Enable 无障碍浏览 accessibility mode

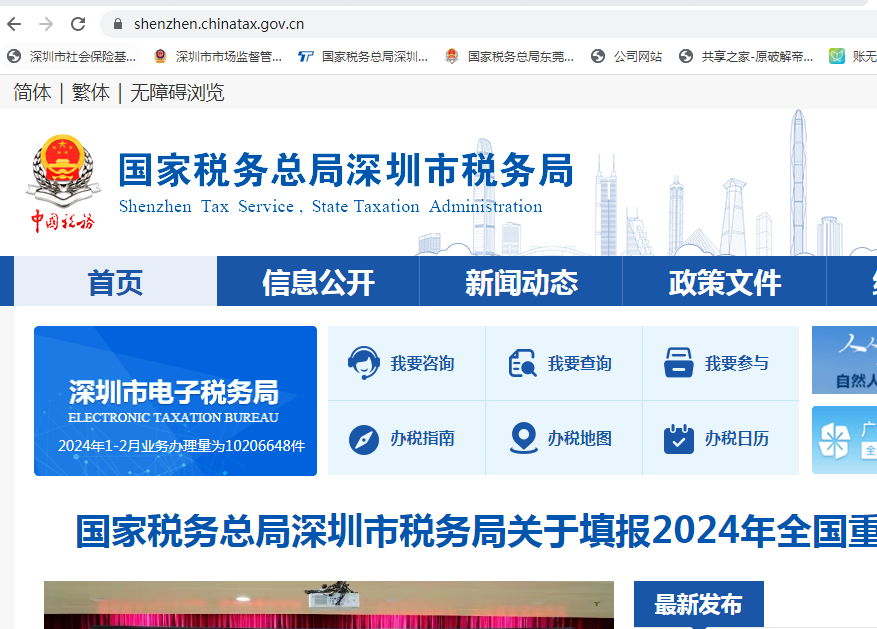pyautogui.click(x=177, y=93)
